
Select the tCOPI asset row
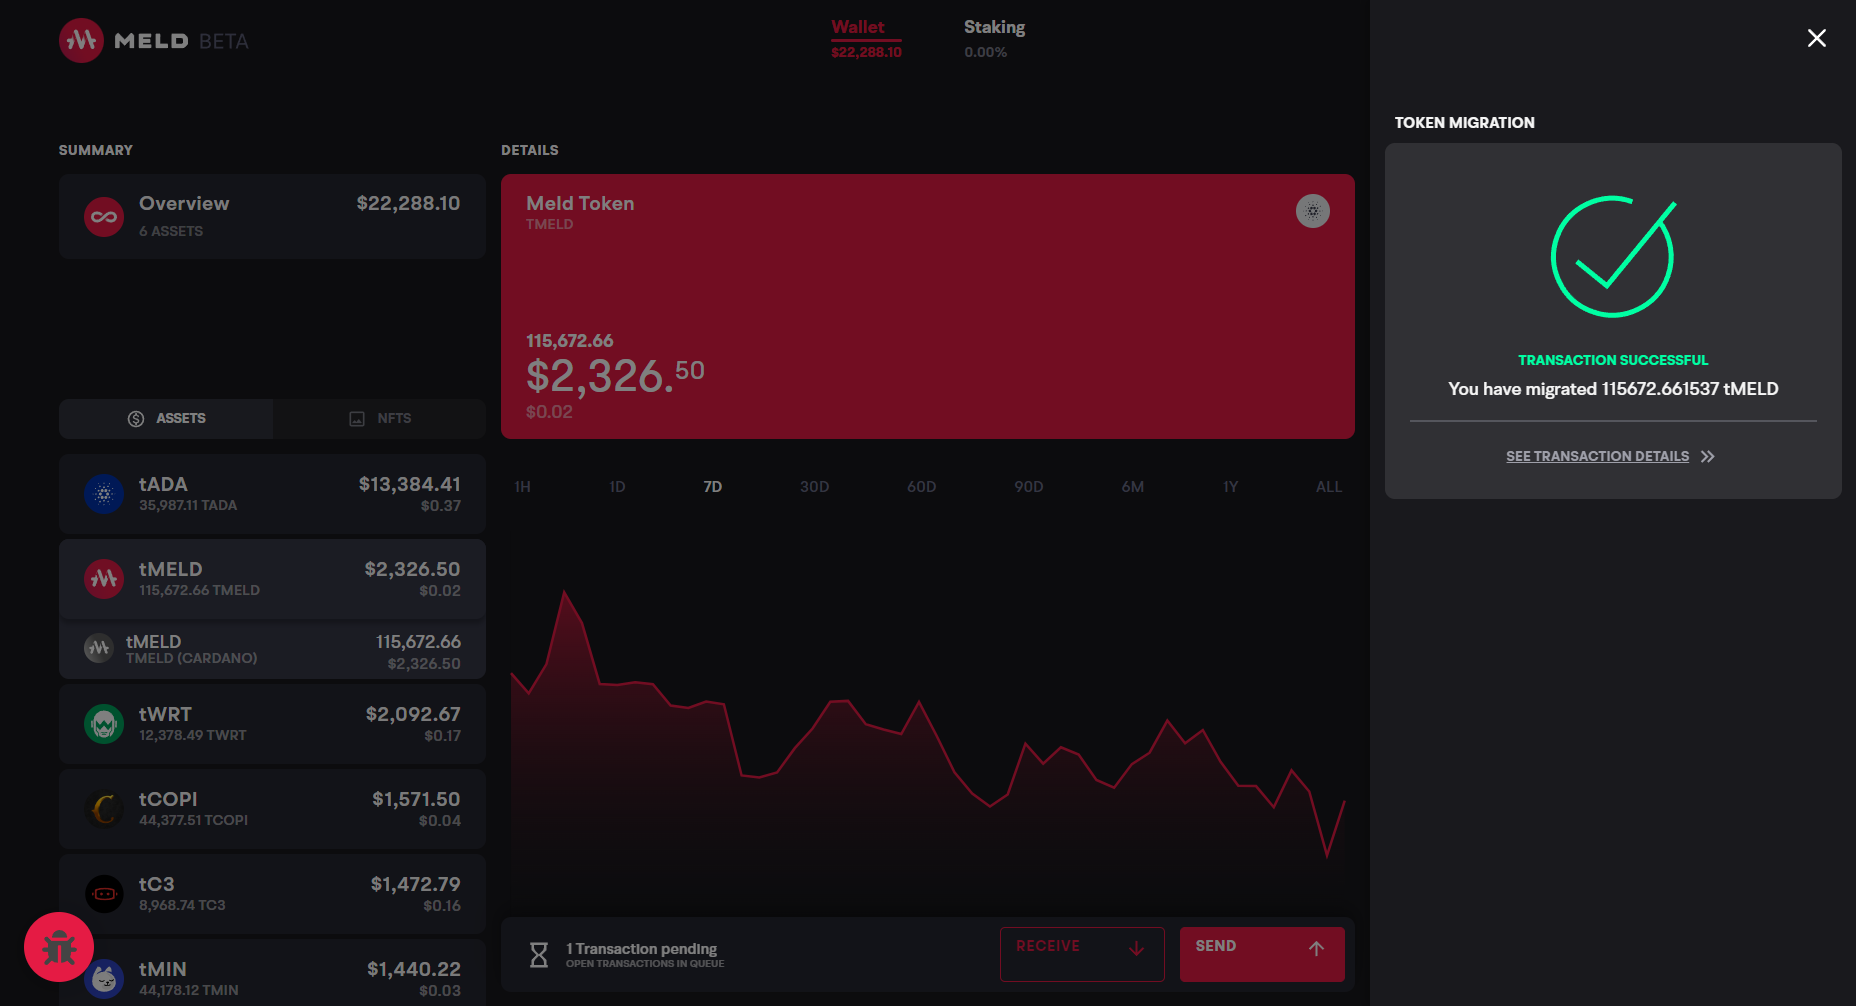click(272, 809)
